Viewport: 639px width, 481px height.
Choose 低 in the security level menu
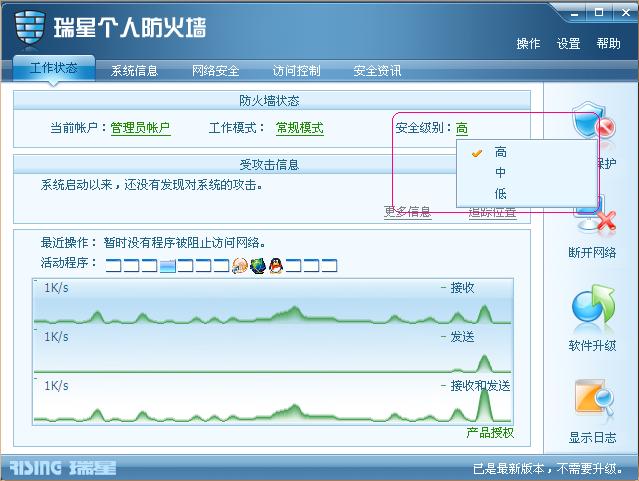[x=527, y=193]
